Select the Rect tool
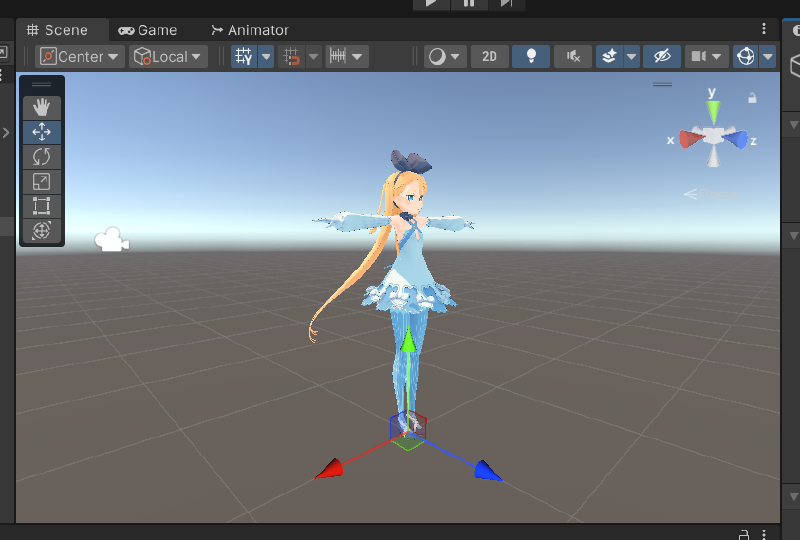 click(42, 206)
